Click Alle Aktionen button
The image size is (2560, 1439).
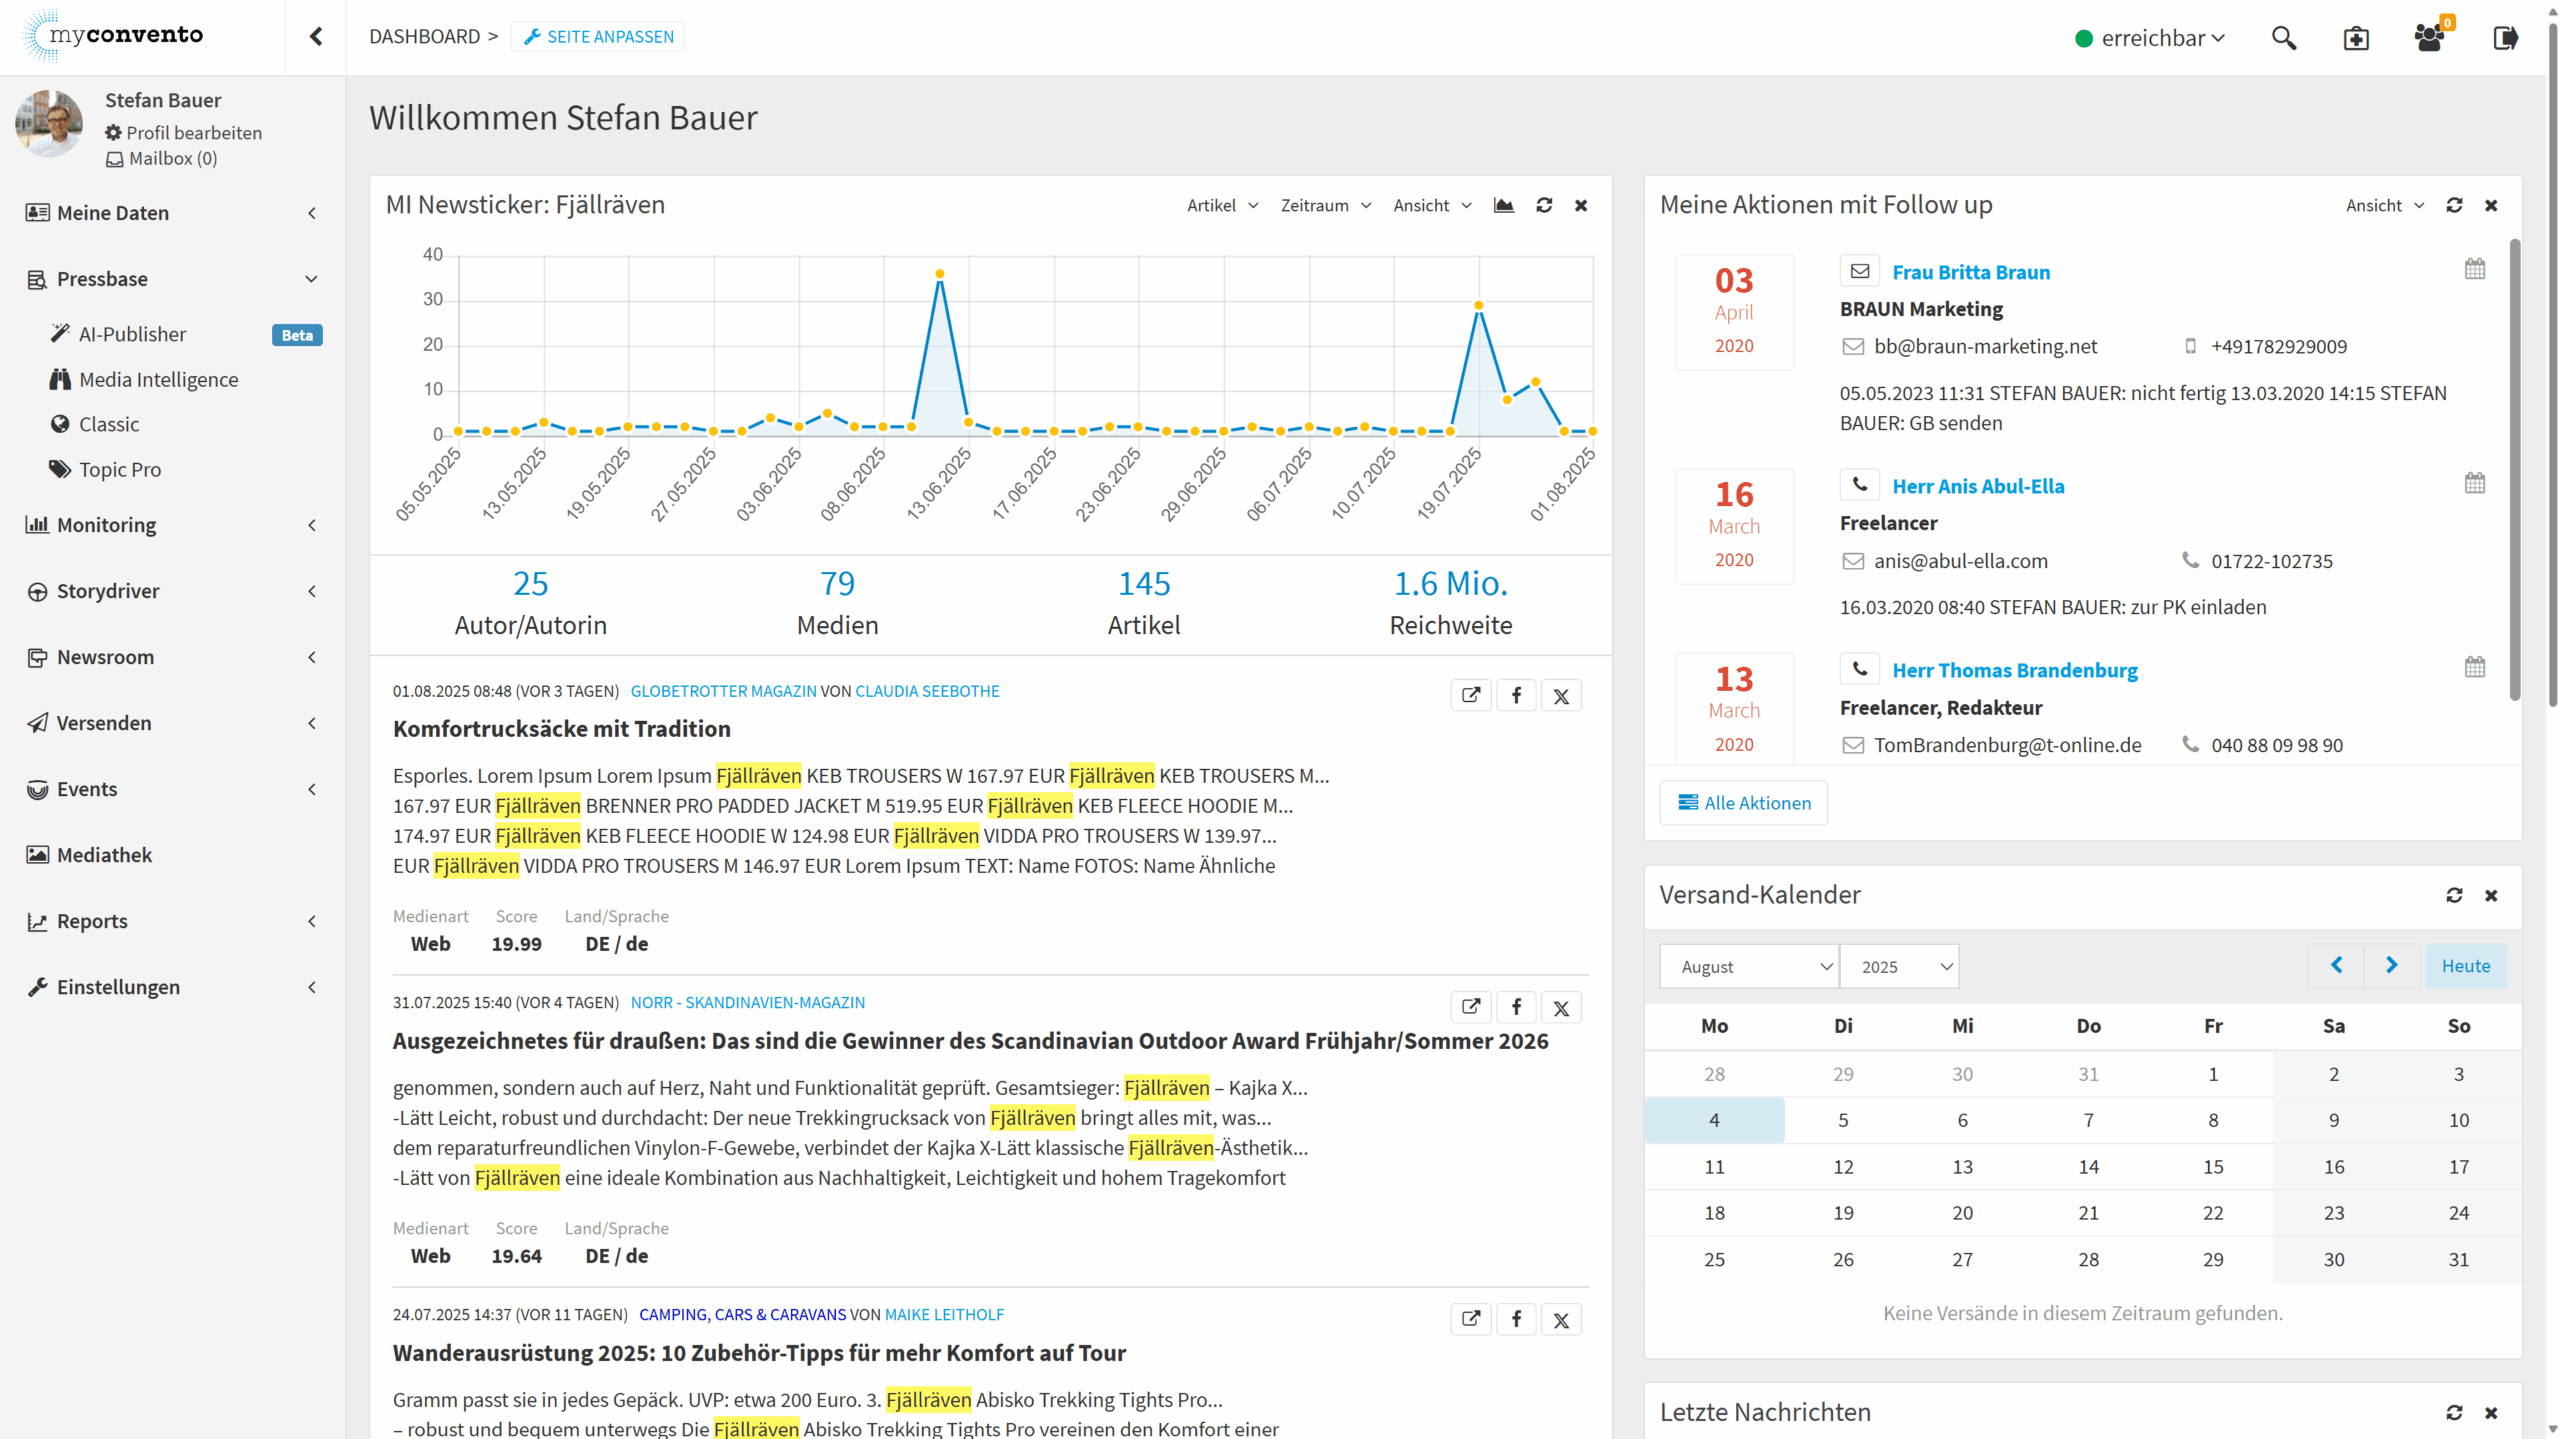click(x=1743, y=803)
